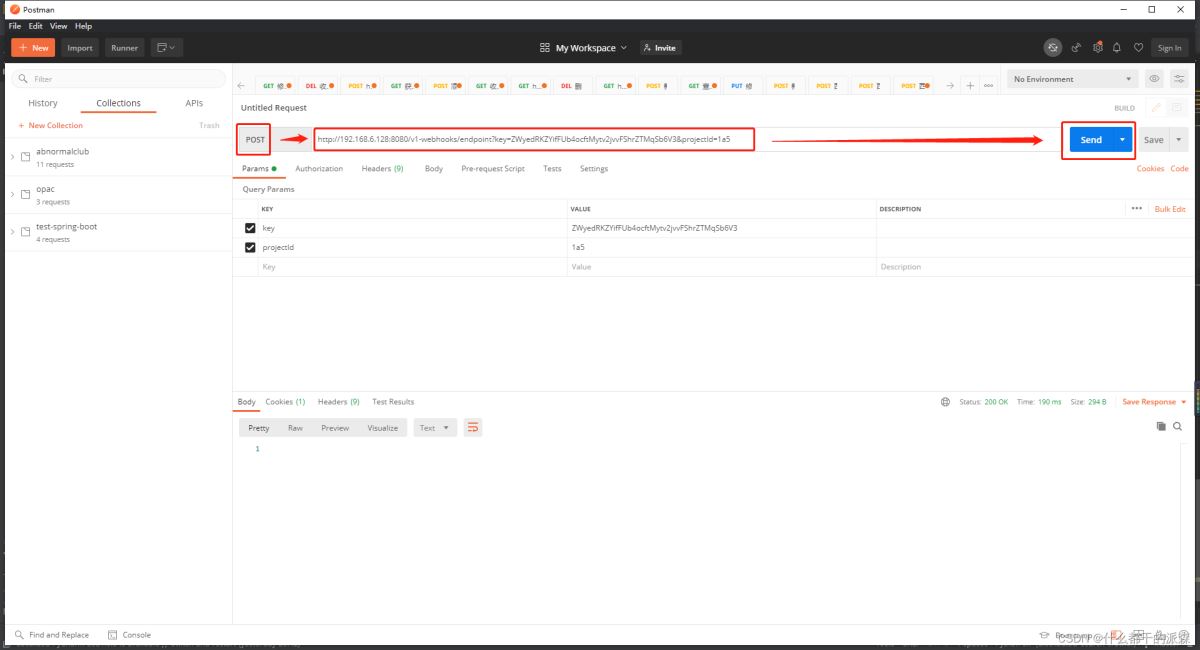The width and height of the screenshot is (1200, 650).
Task: Open the response Cookies (1) tab
Action: [285, 402]
